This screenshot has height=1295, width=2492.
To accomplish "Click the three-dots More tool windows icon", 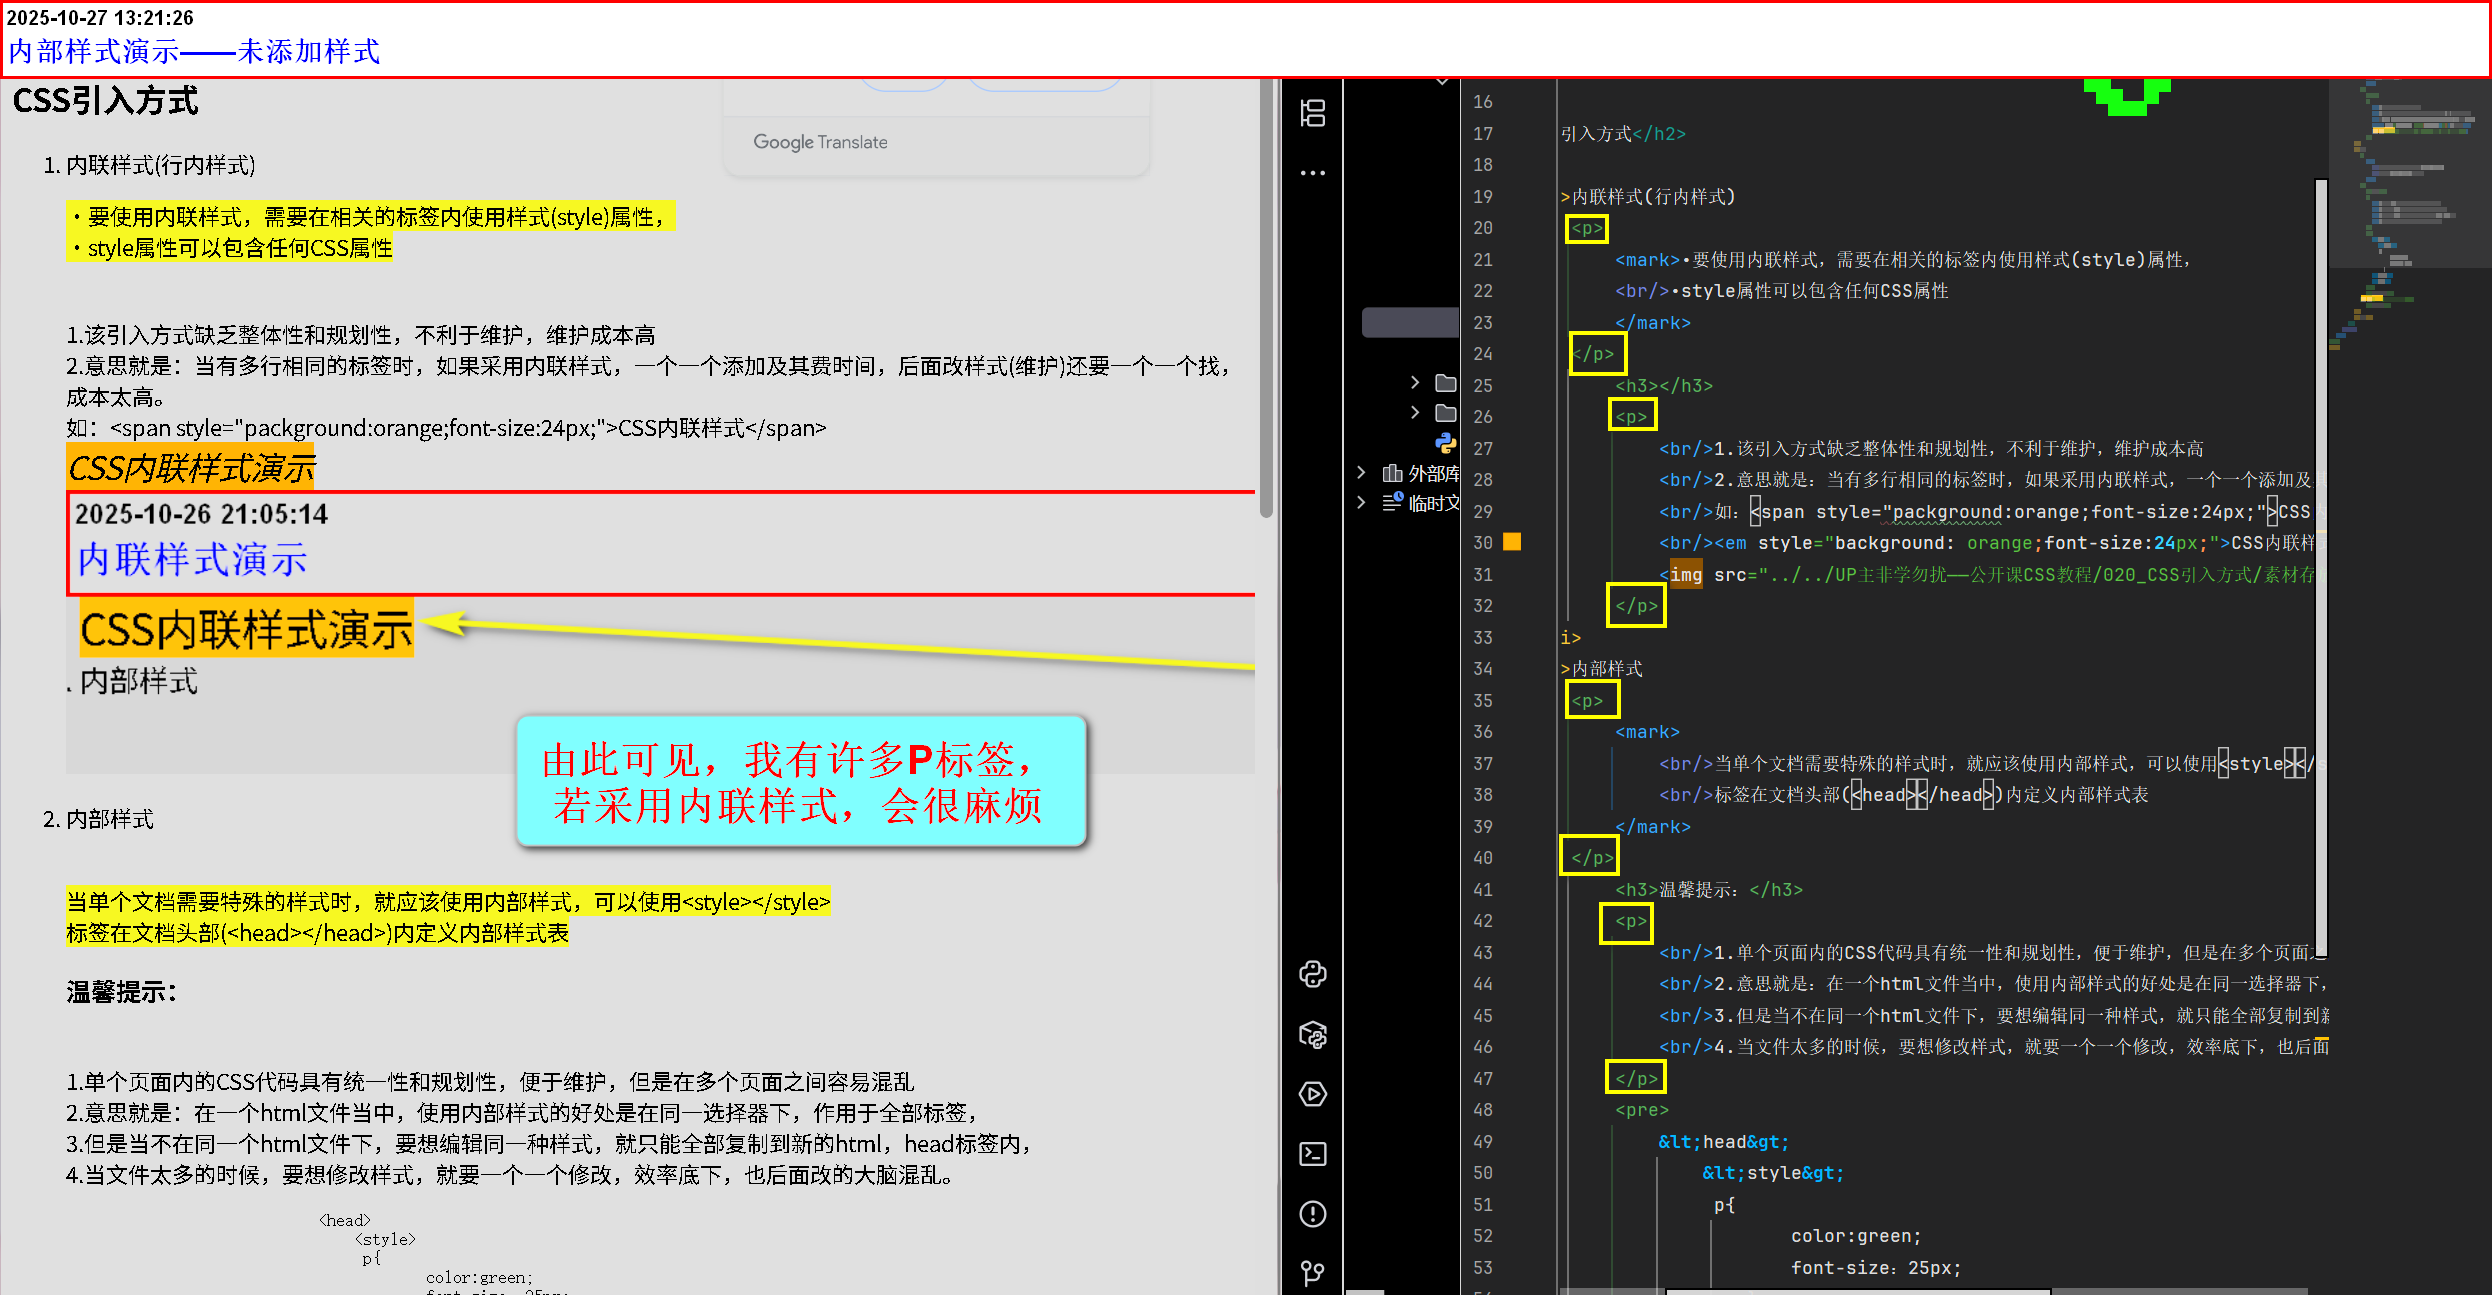I will coord(1312,173).
